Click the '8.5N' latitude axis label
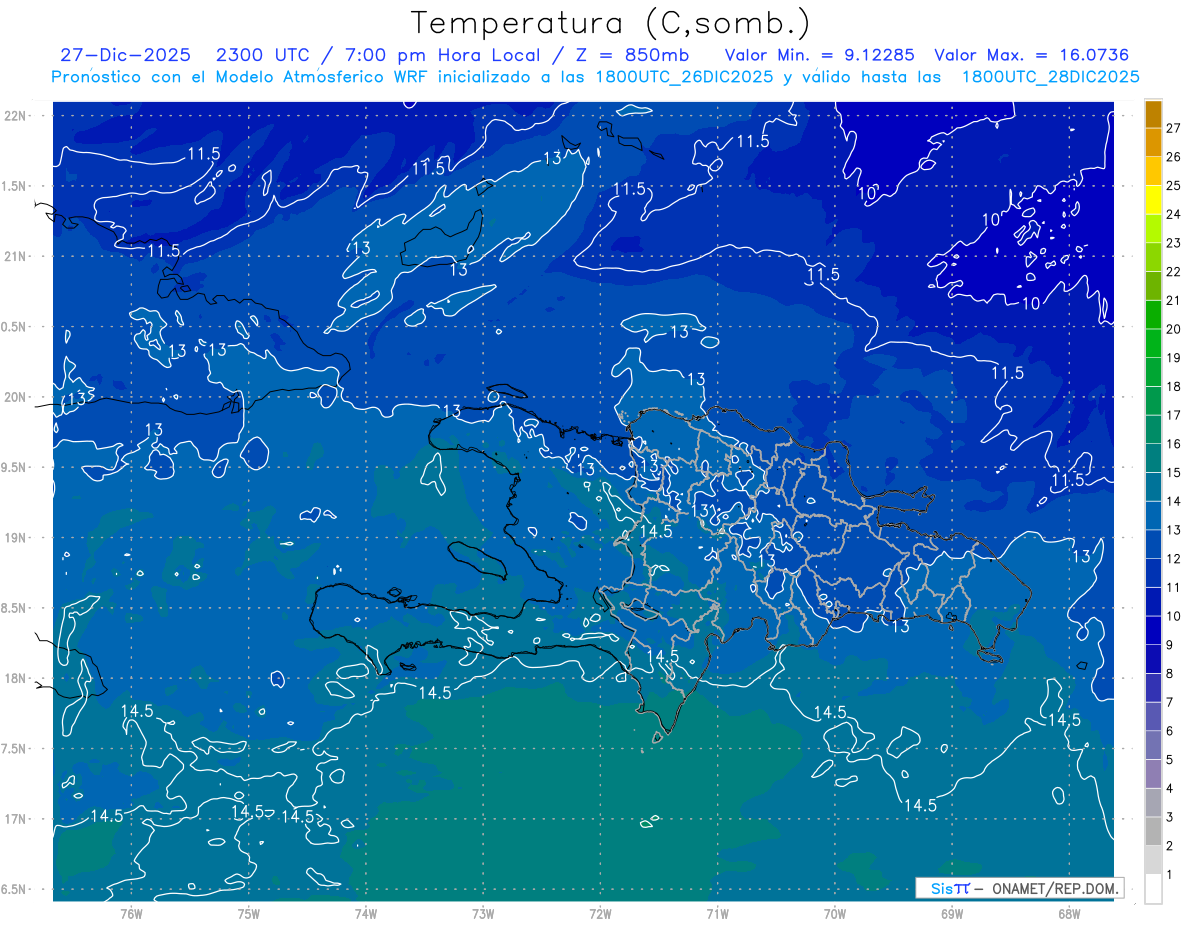The height and width of the screenshot is (927, 1200). pos(14,608)
